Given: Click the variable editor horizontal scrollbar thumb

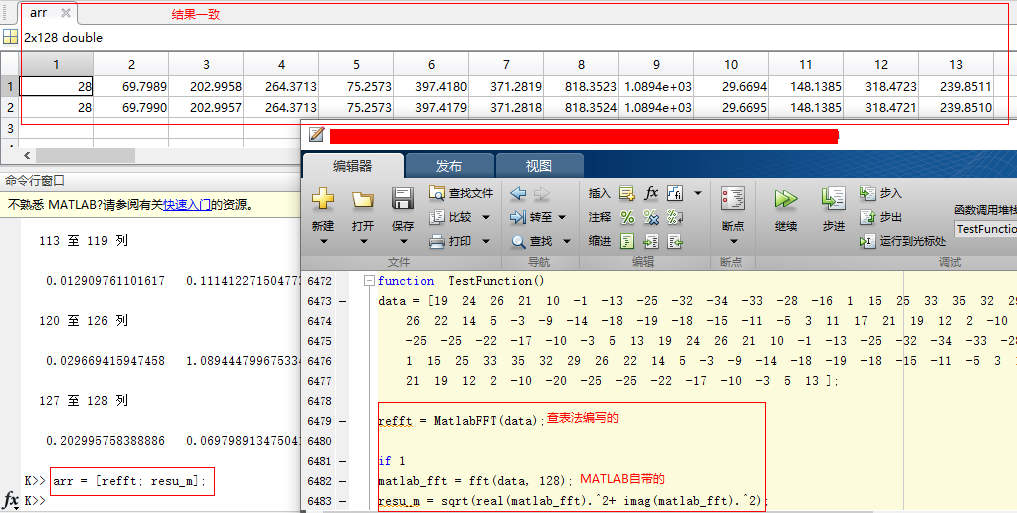Looking at the screenshot, I should (x=86, y=155).
